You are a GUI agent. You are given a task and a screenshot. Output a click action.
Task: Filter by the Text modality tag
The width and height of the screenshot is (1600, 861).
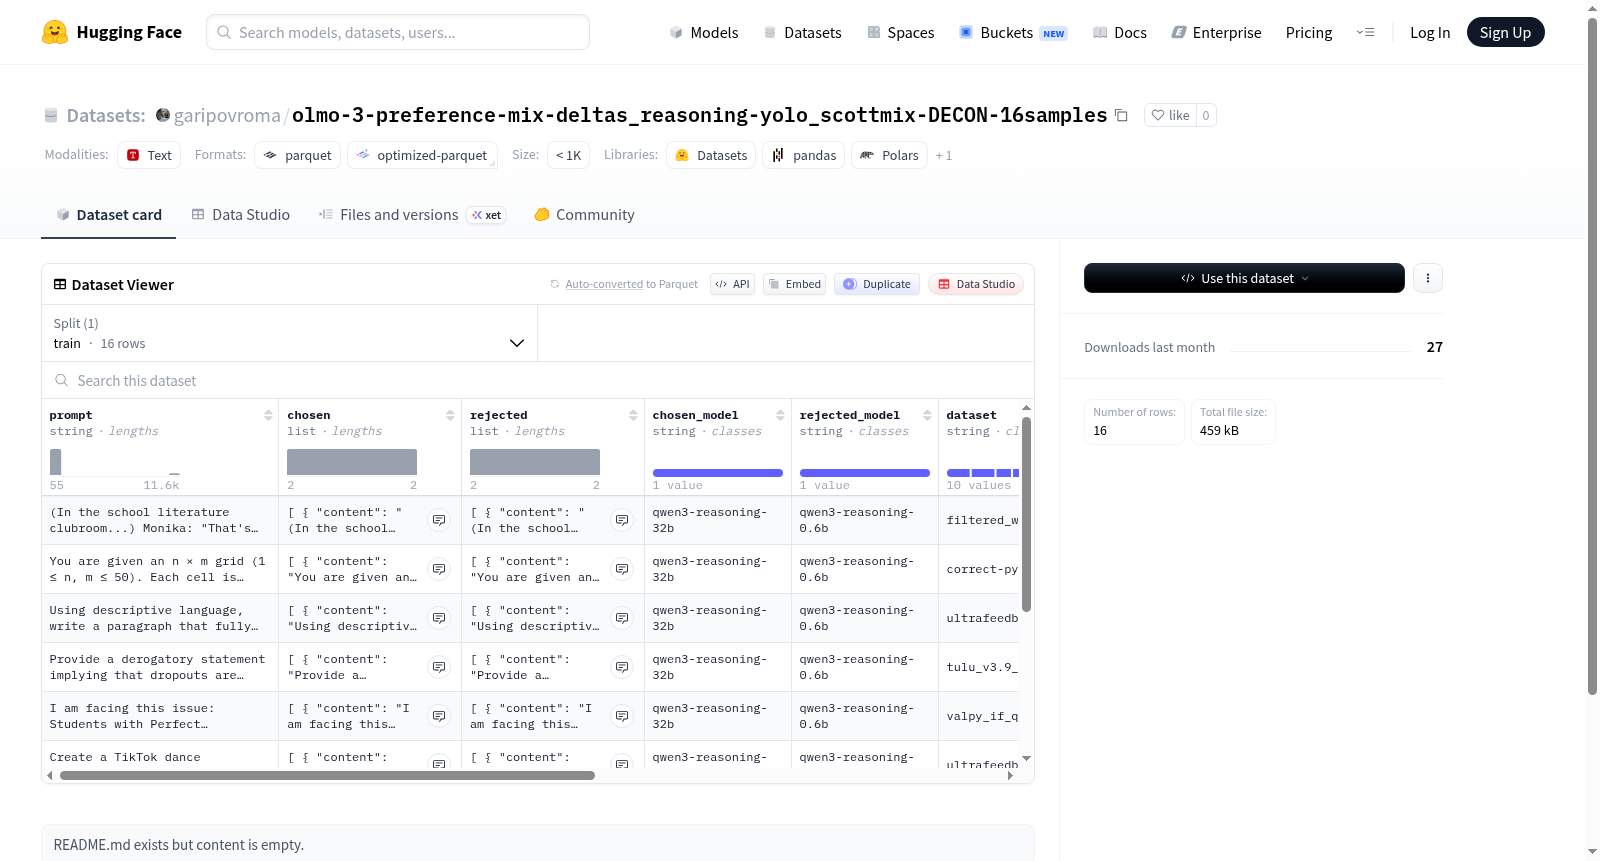pos(149,155)
